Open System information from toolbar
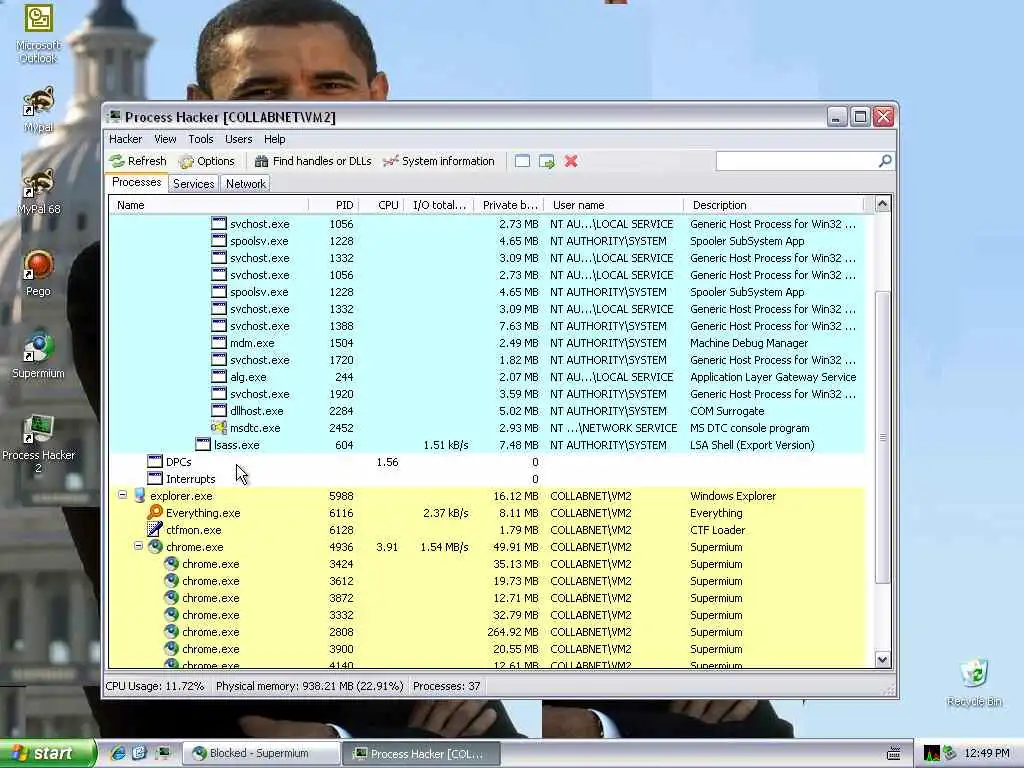Viewport: 1024px width, 768px height. point(439,161)
